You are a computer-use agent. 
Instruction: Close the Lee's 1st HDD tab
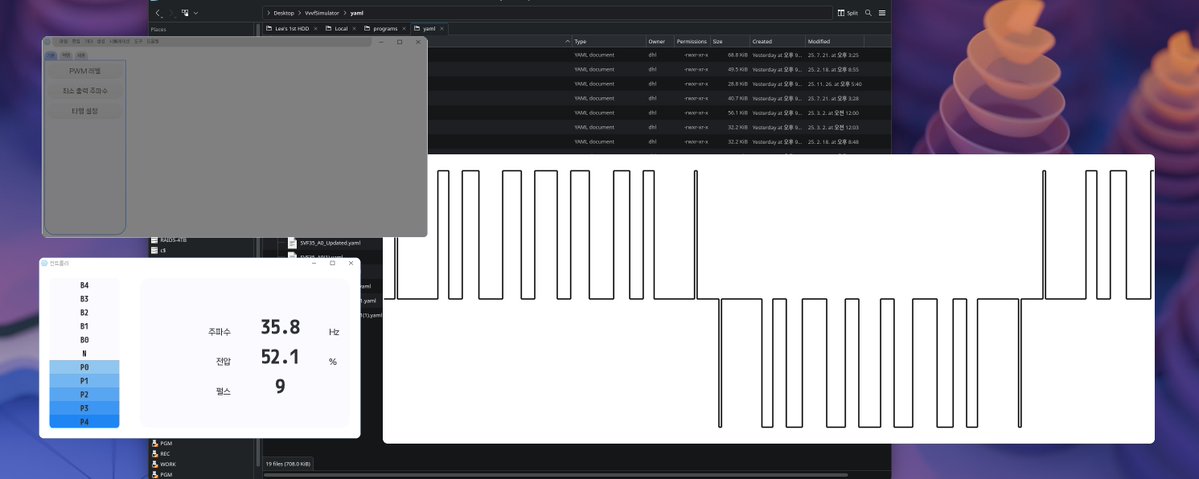click(x=315, y=28)
